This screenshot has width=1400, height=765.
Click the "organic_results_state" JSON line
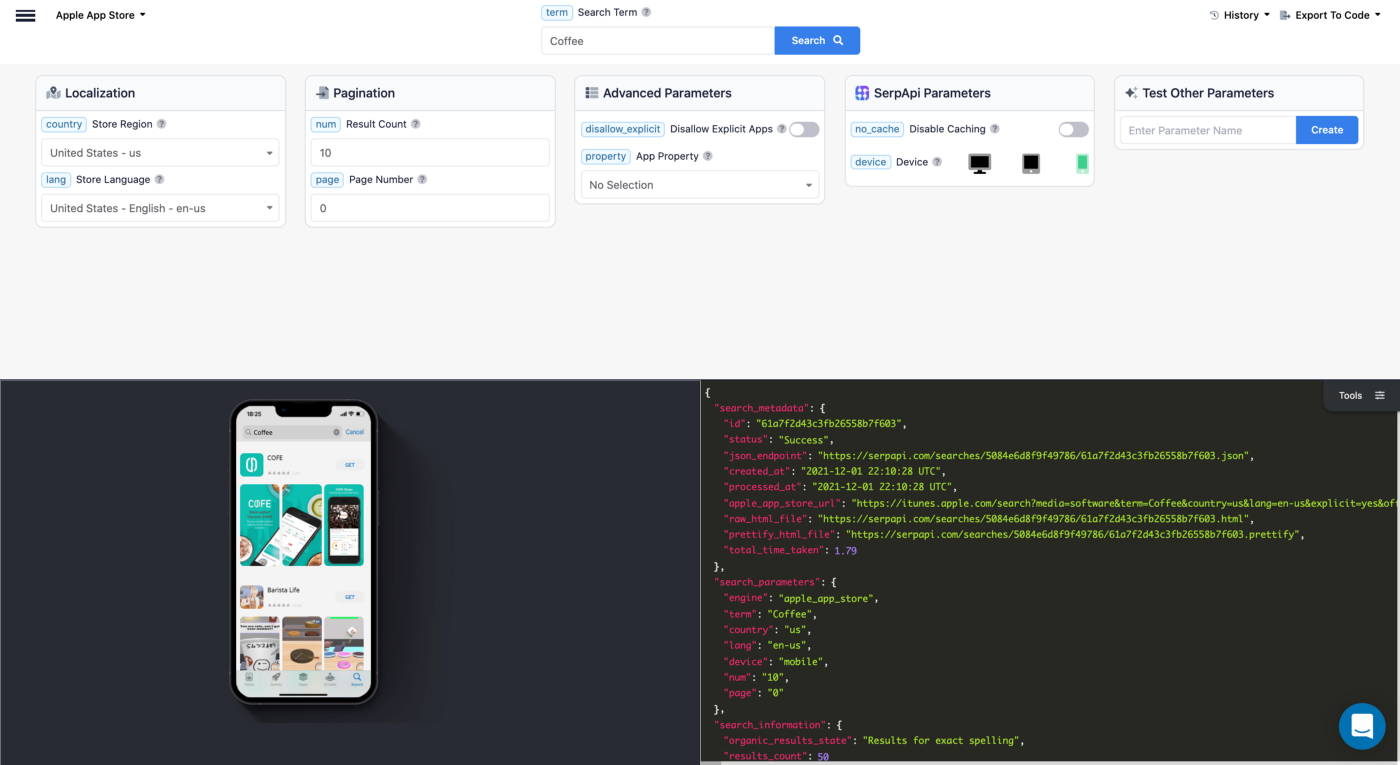(x=875, y=741)
